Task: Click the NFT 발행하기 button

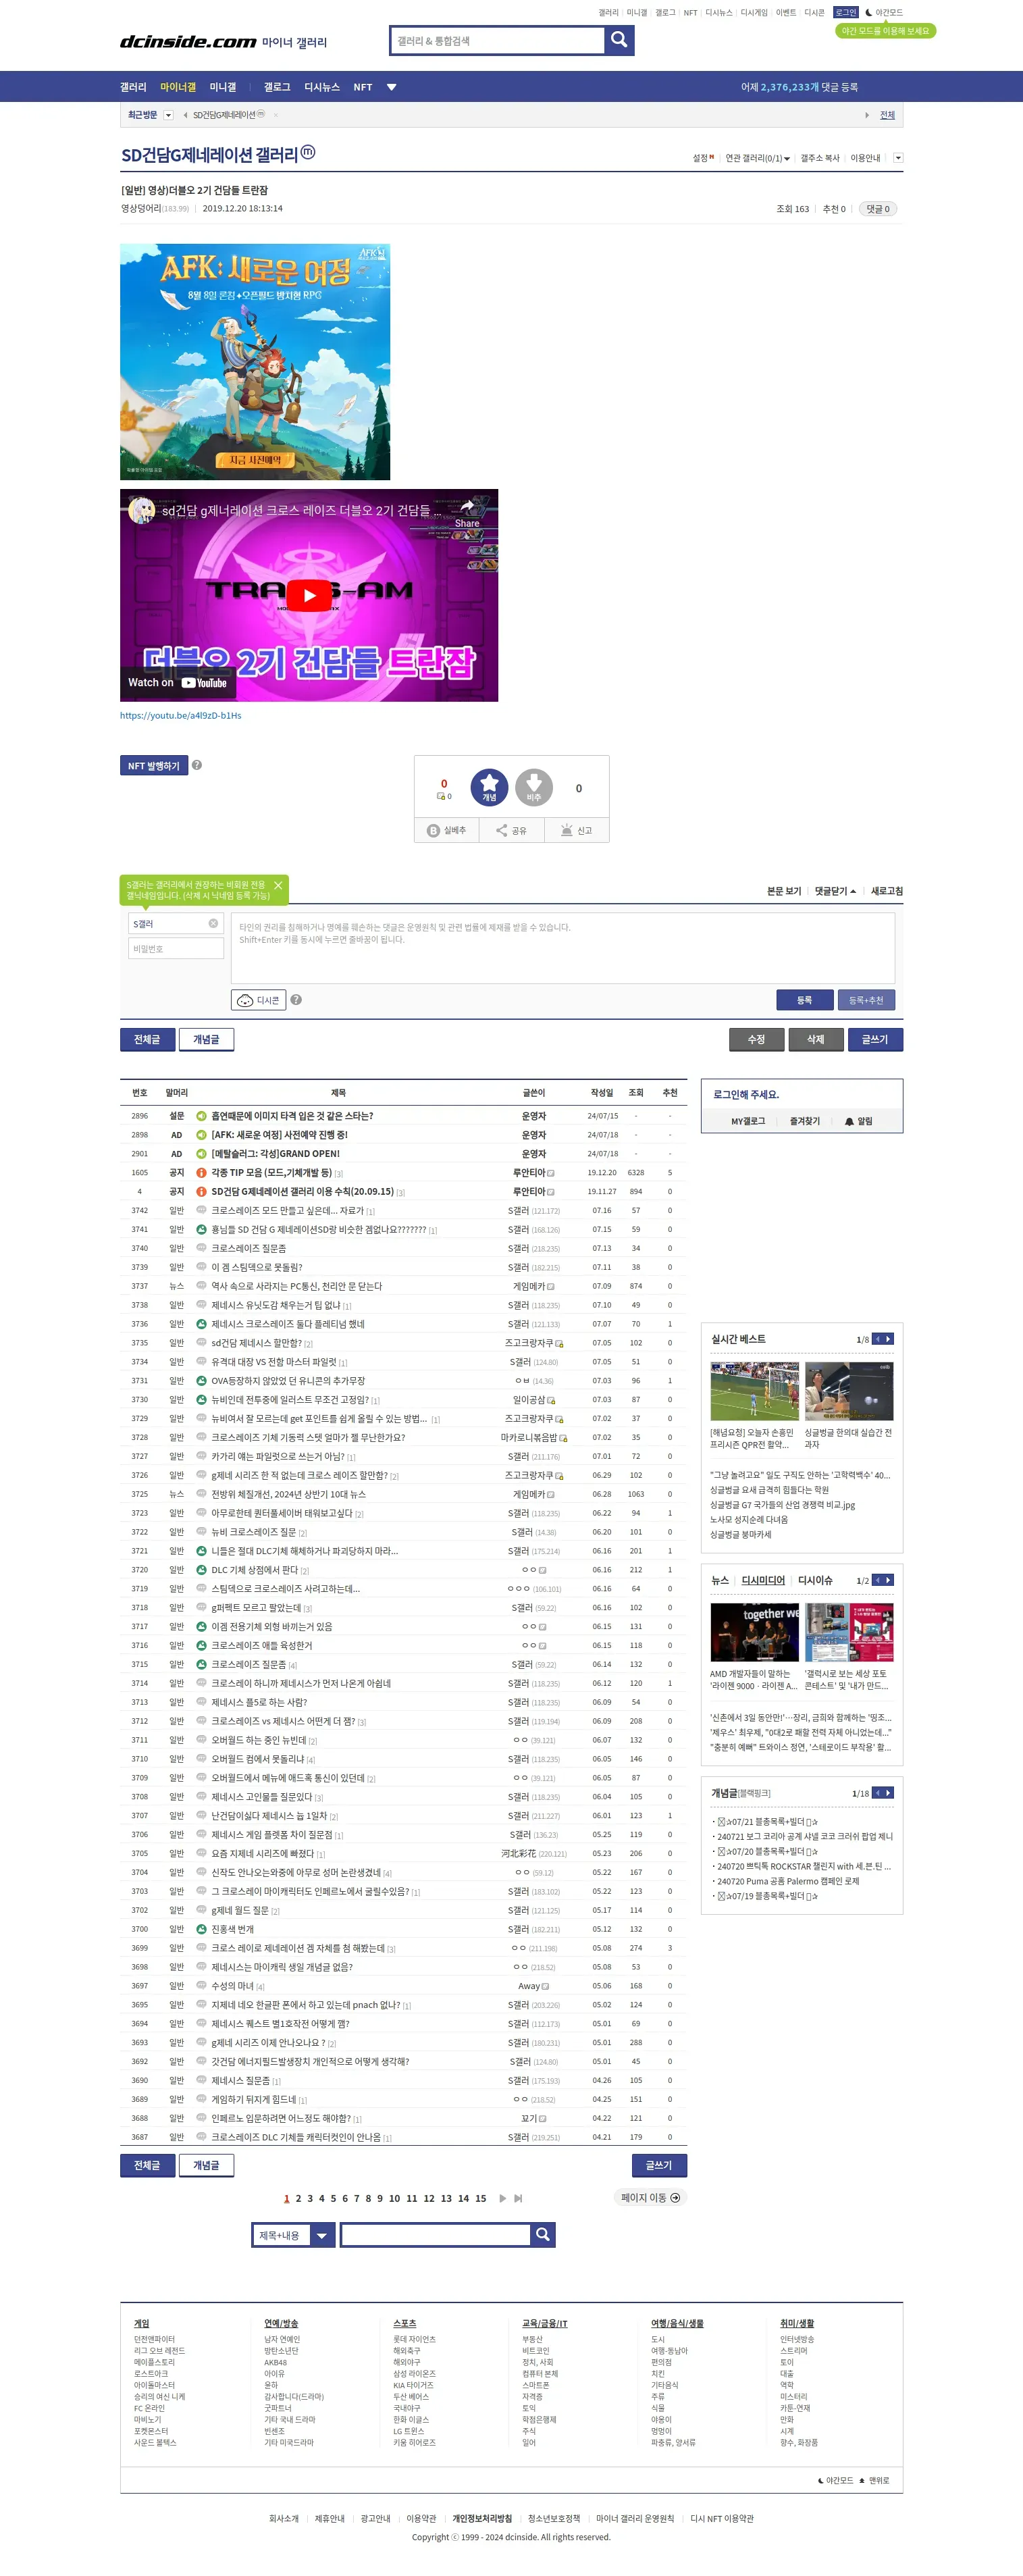Action: [x=153, y=765]
